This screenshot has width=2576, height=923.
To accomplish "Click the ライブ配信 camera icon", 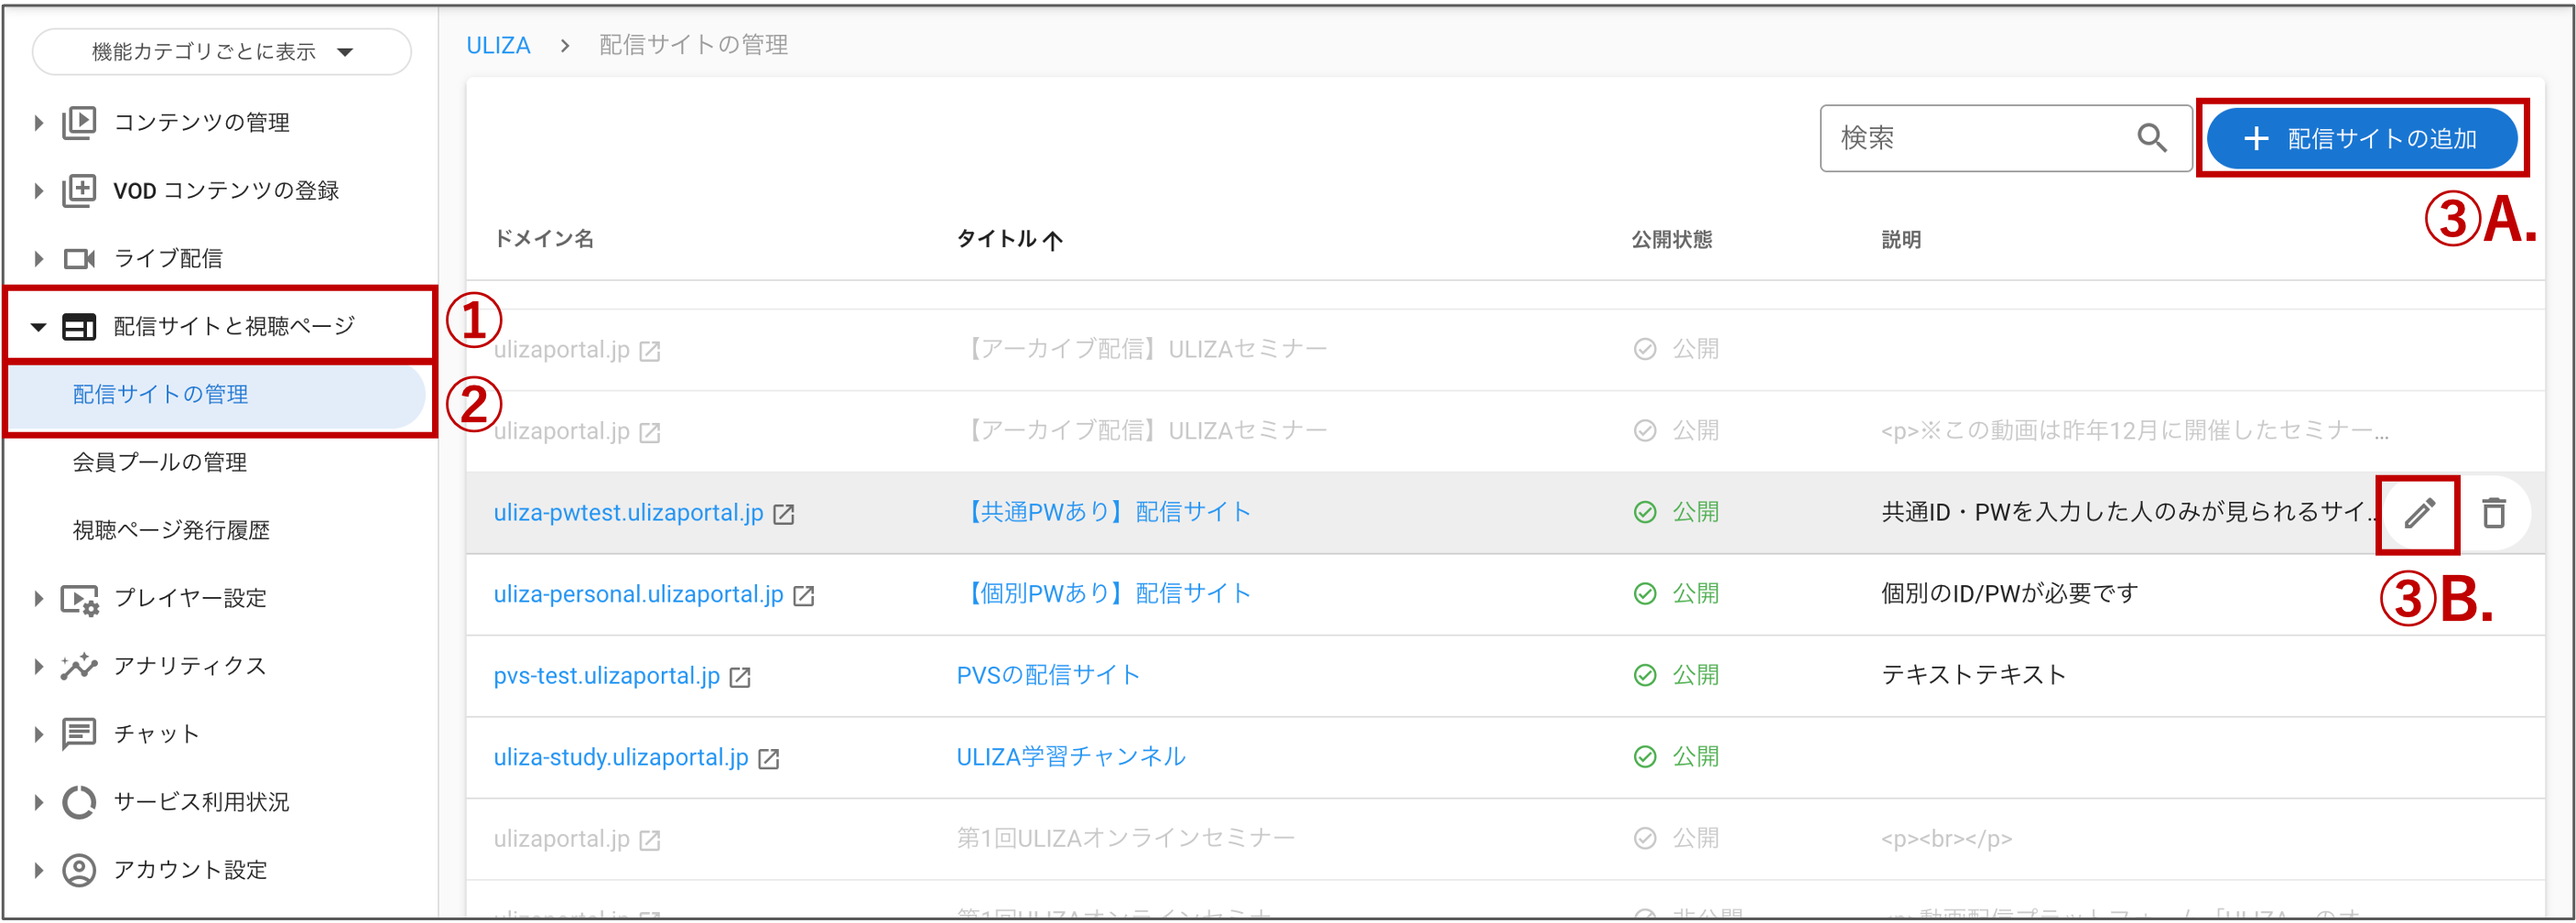I will (79, 258).
